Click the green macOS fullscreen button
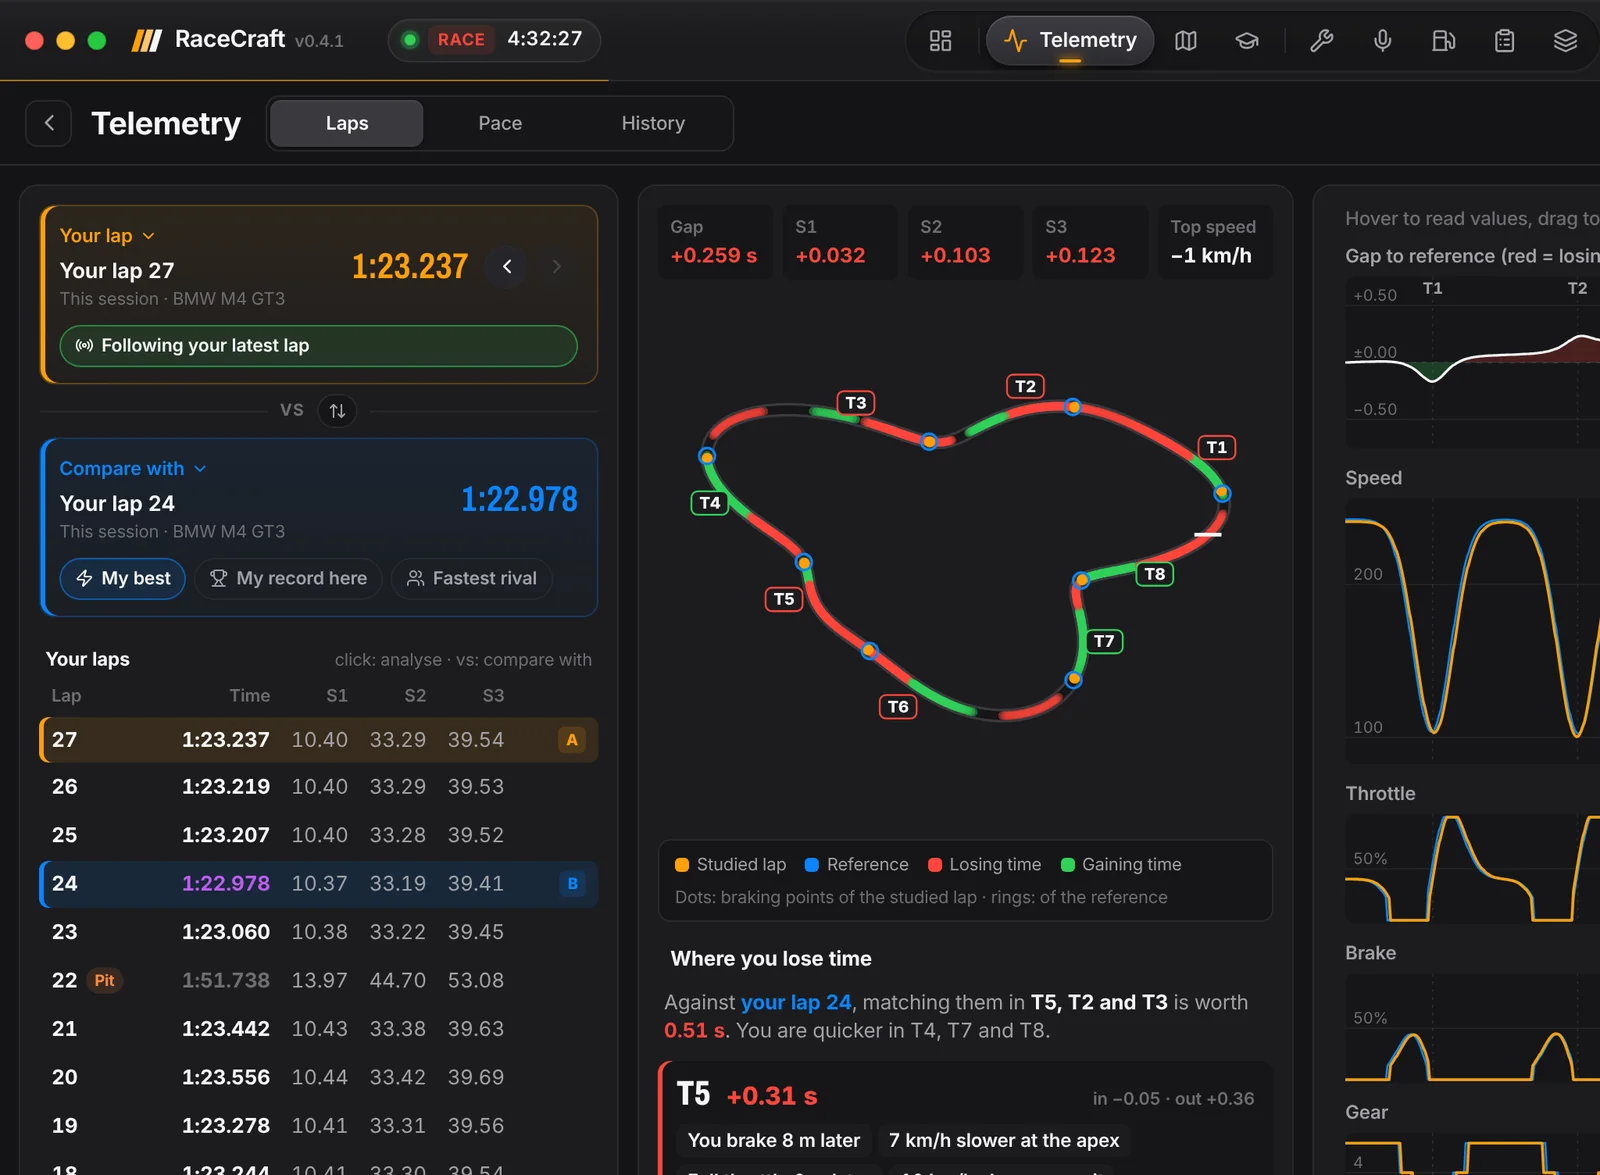This screenshot has height=1175, width=1600. (97, 41)
